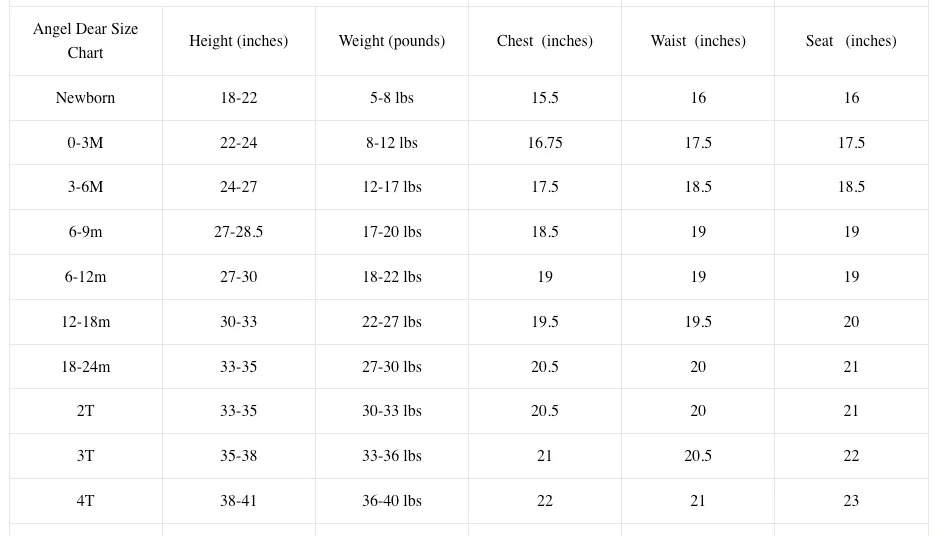Click the 3T size label

tap(85, 456)
